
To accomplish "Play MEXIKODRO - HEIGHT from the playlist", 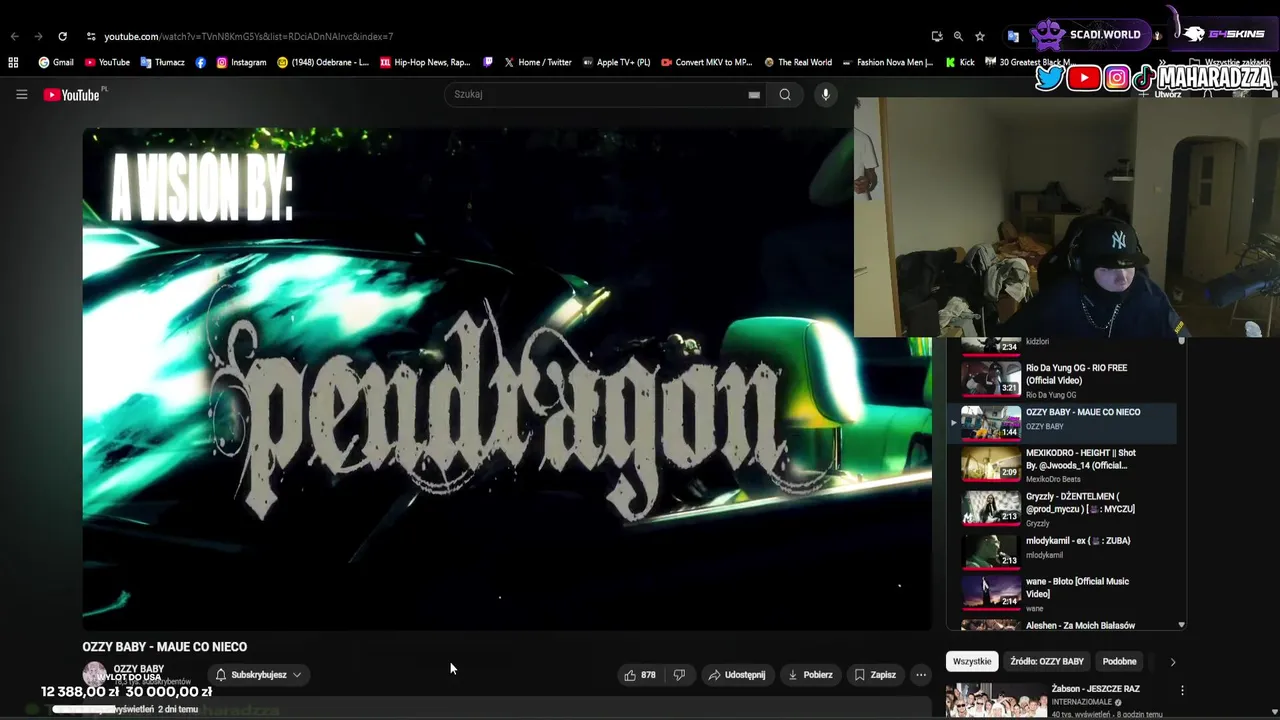I will (1064, 465).
